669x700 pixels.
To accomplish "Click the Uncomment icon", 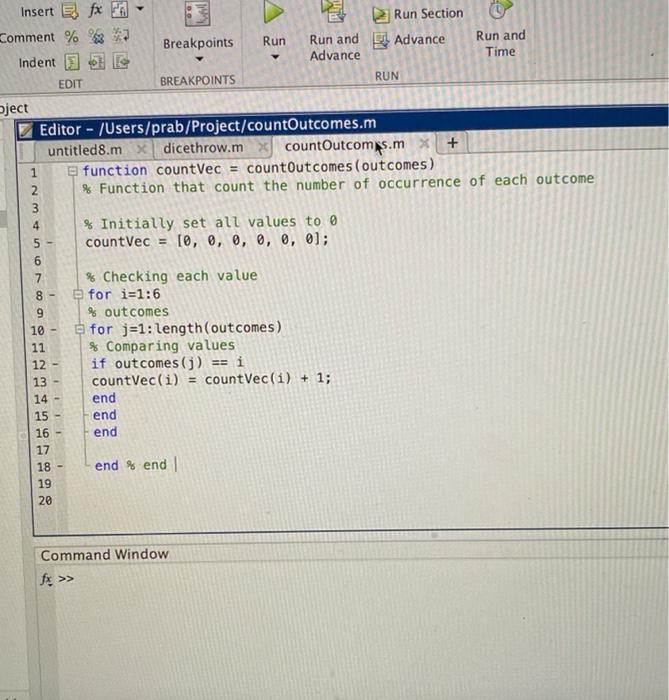I will pyautogui.click(x=96, y=36).
